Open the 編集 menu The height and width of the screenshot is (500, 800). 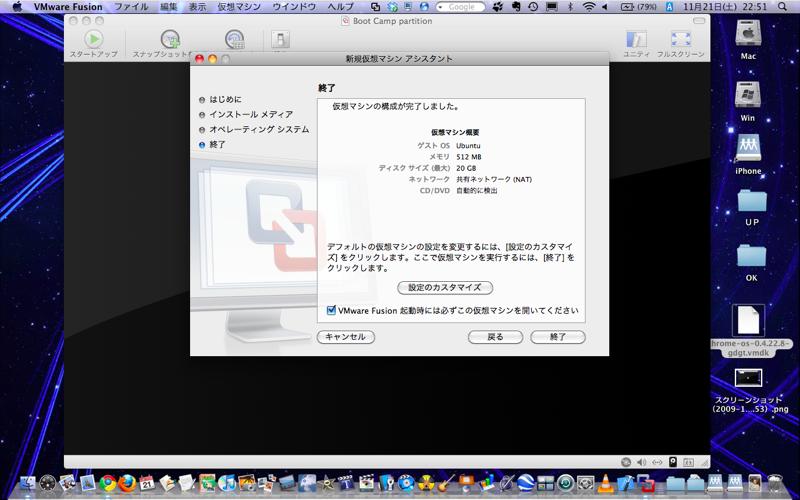point(169,7)
